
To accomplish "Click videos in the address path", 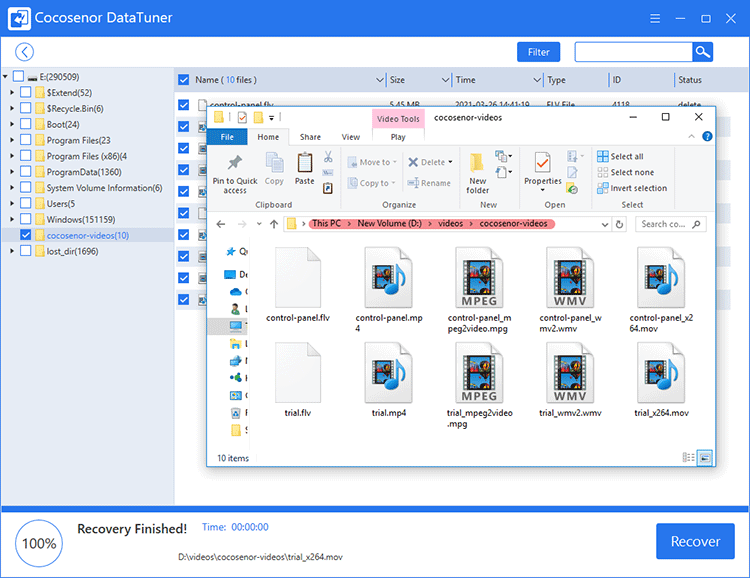I will point(451,223).
